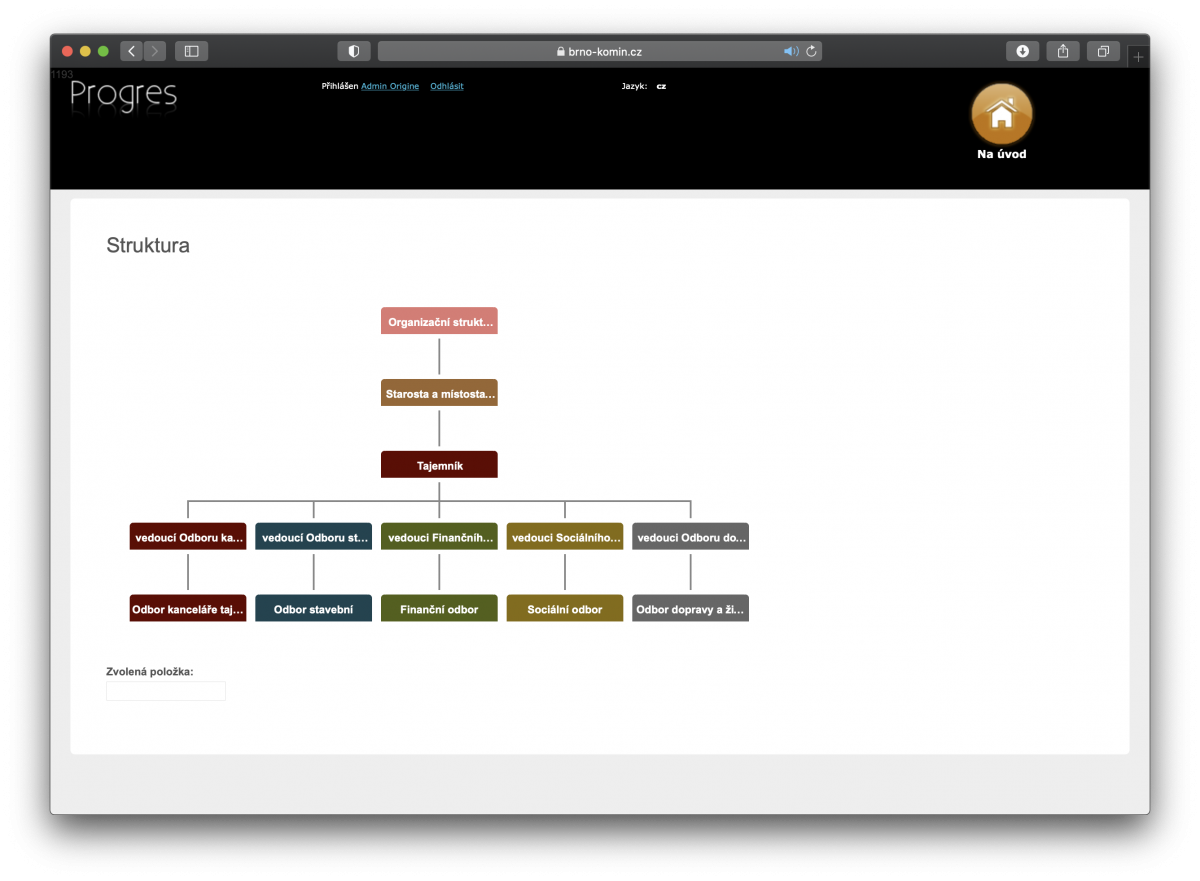
Task: Open the privacy shield icon
Action: (x=354, y=51)
